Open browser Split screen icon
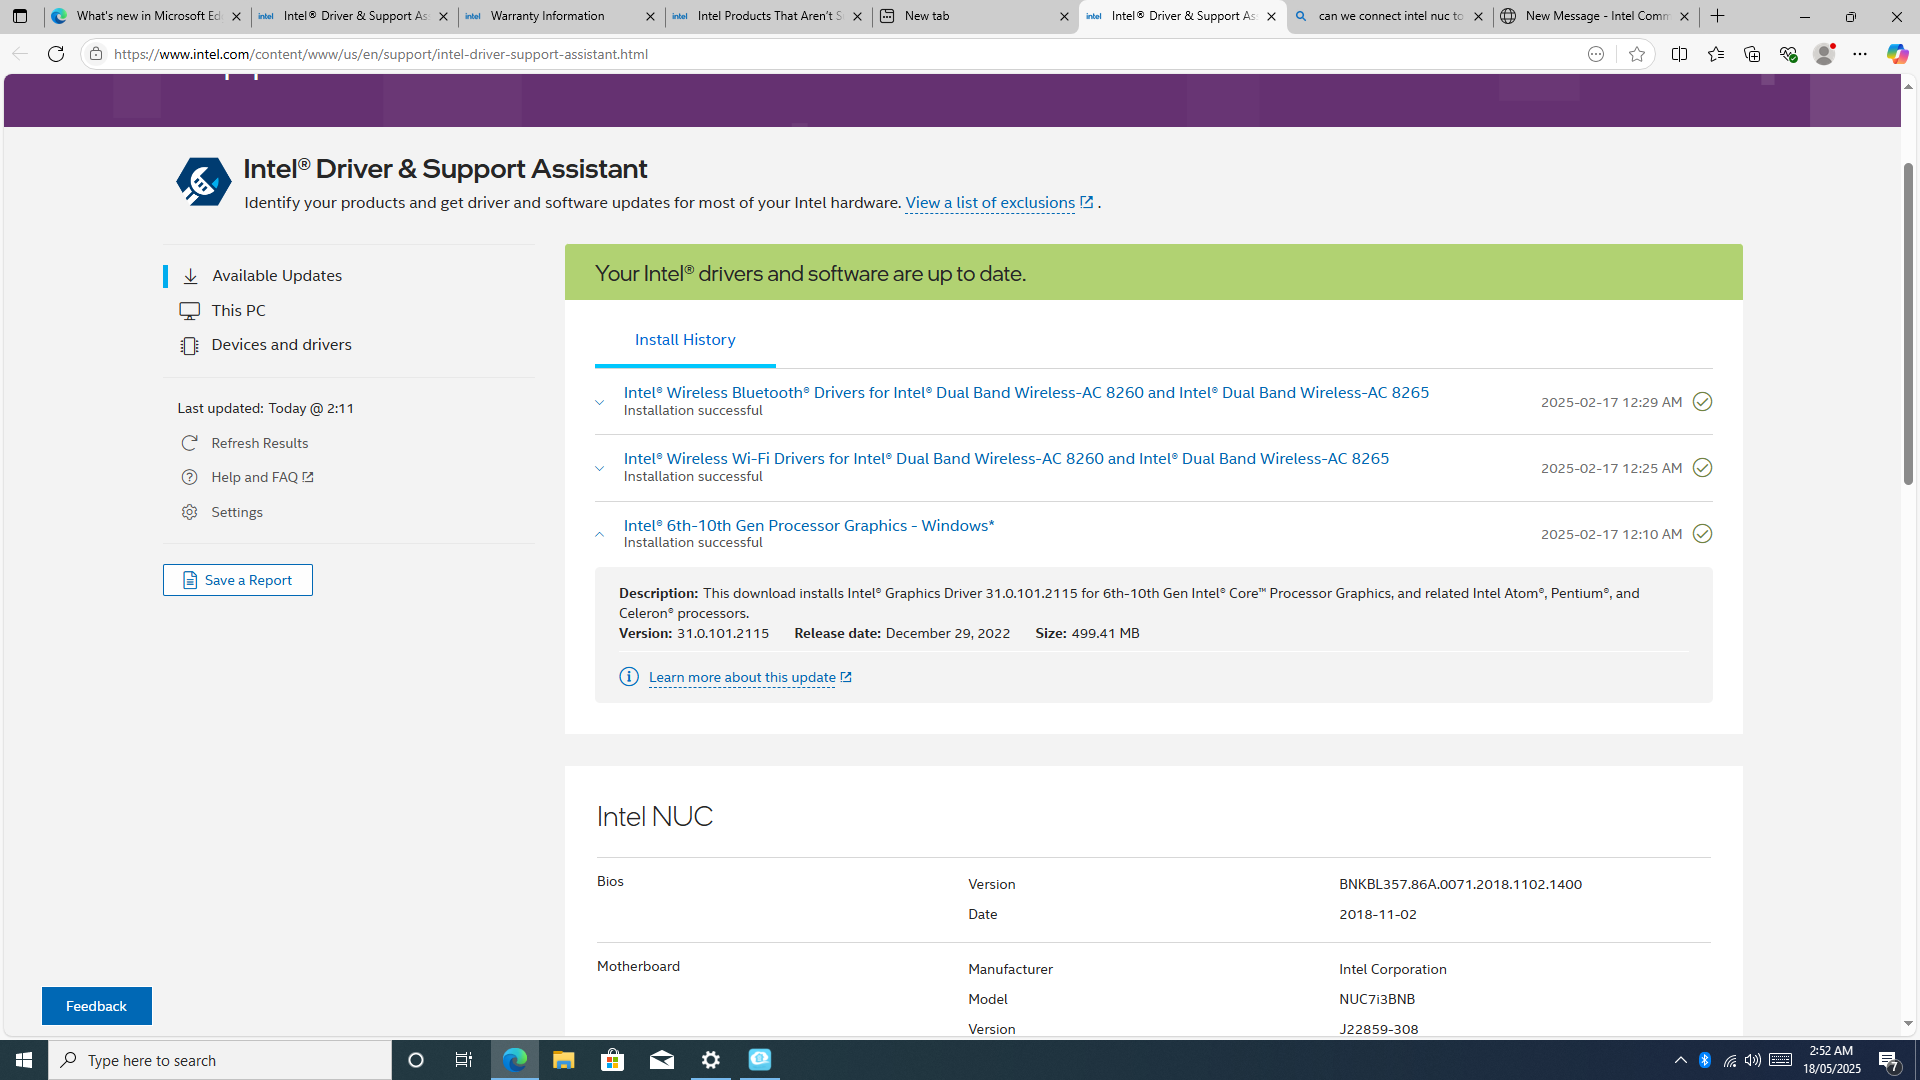Image resolution: width=1920 pixels, height=1080 pixels. 1679,54
